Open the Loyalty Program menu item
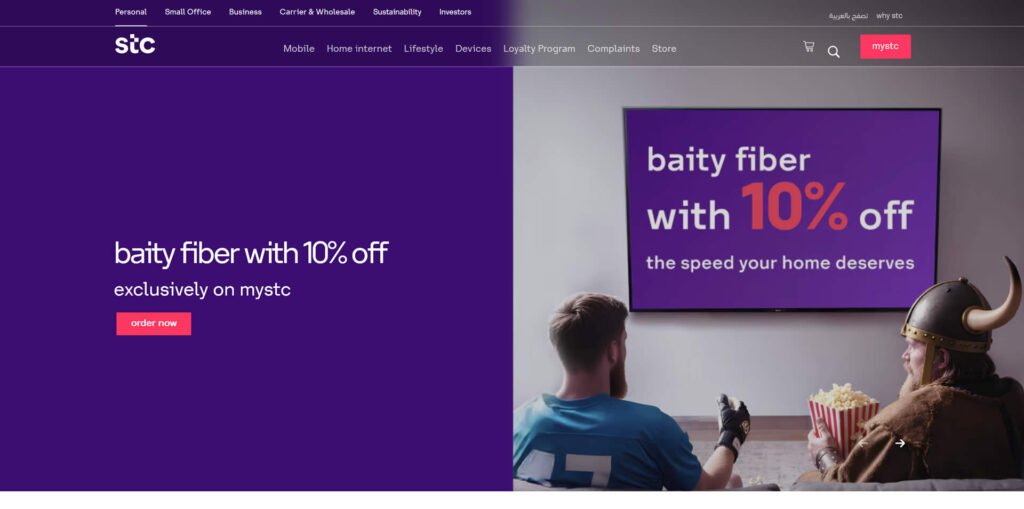1024x509 pixels. tap(539, 49)
